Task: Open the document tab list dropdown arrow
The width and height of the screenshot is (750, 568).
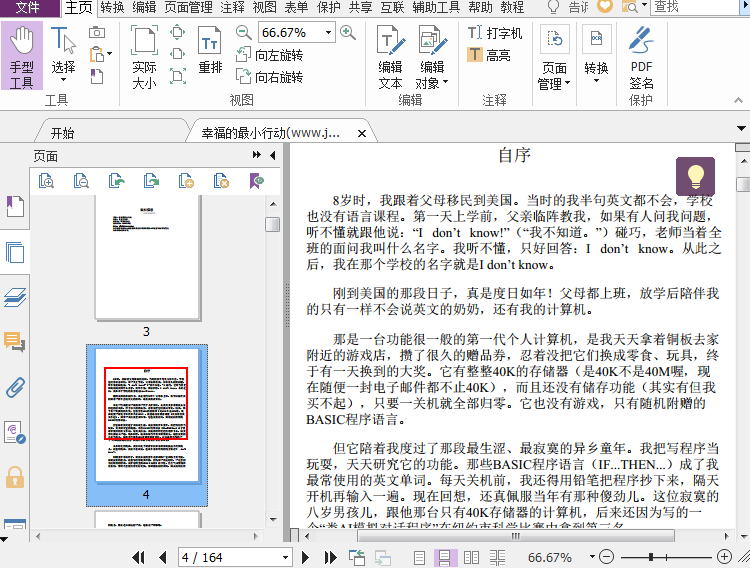Action: pyautogui.click(x=741, y=128)
